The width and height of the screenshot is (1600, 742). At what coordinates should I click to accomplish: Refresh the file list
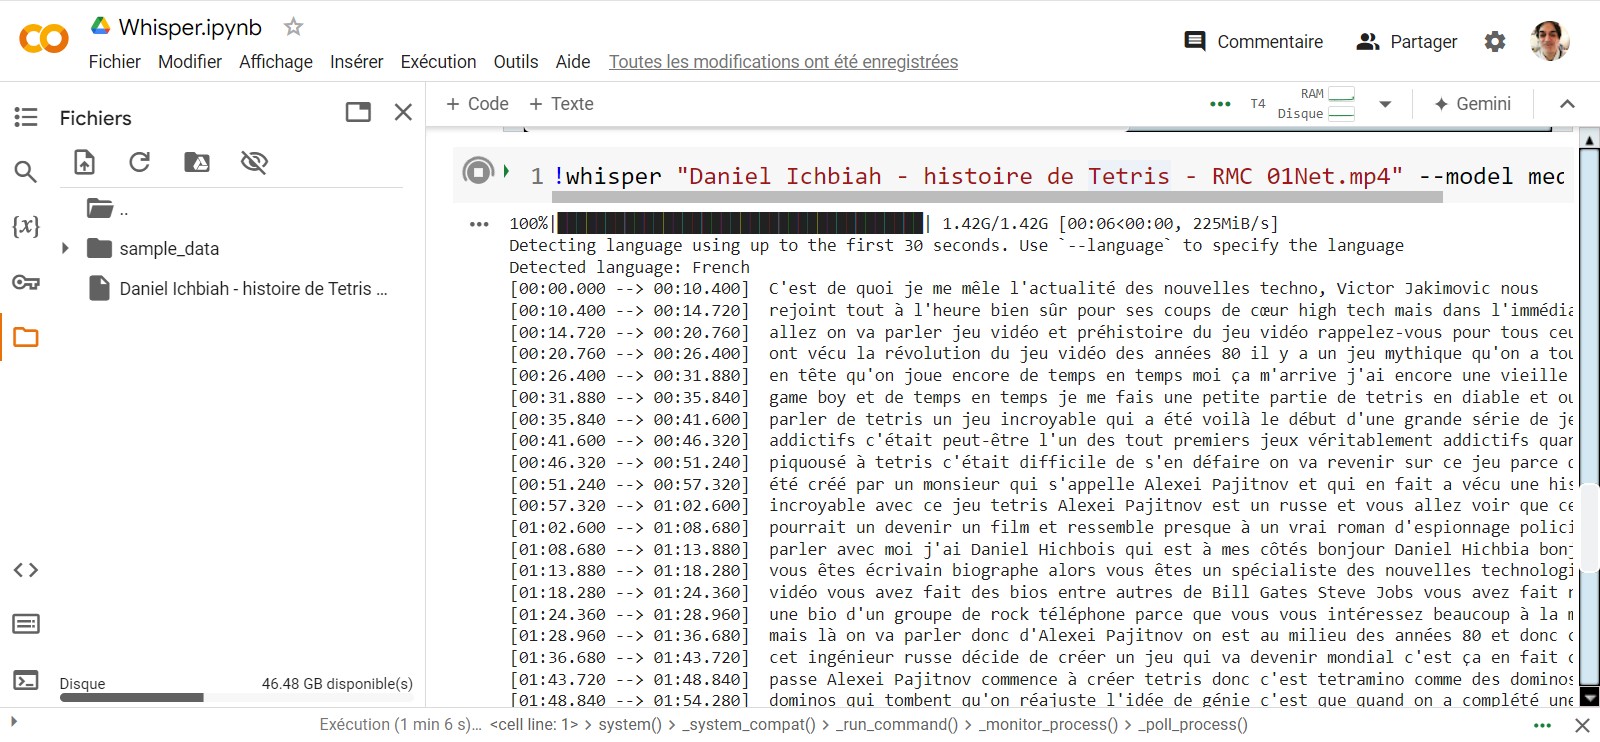[x=140, y=162]
